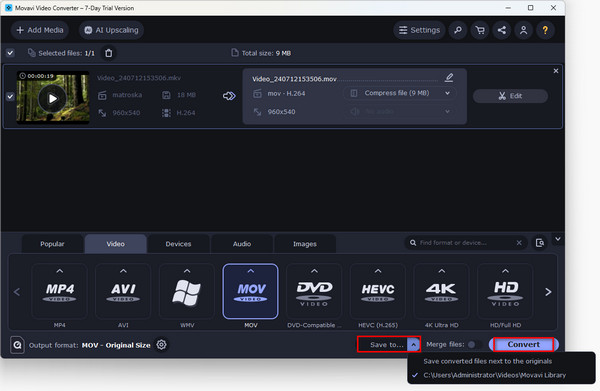Click the Convert button
This screenshot has width=600, height=391.
(523, 344)
